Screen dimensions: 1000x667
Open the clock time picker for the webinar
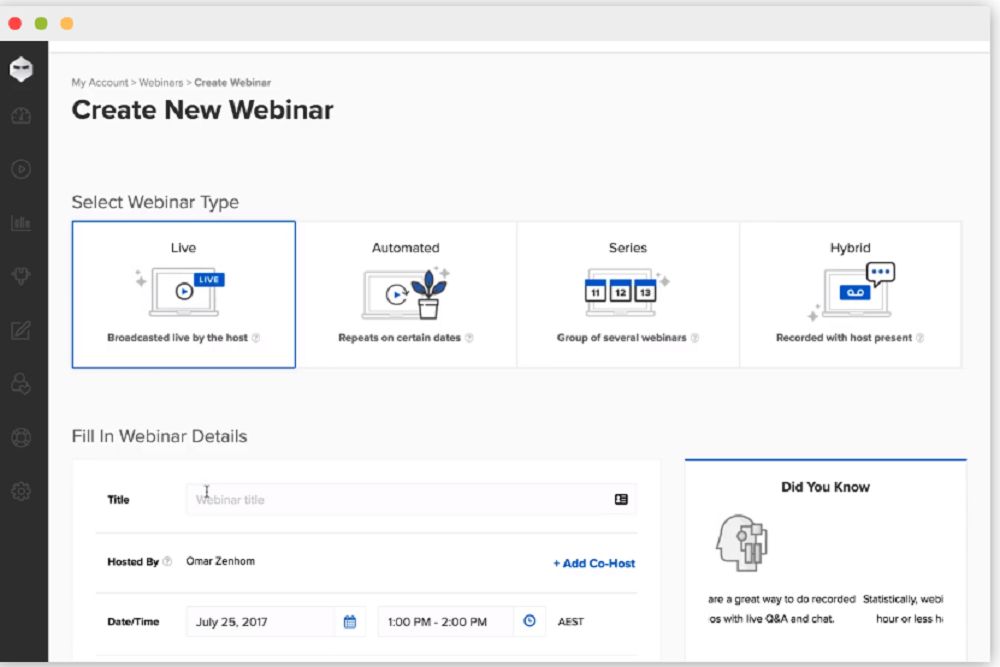tap(529, 621)
